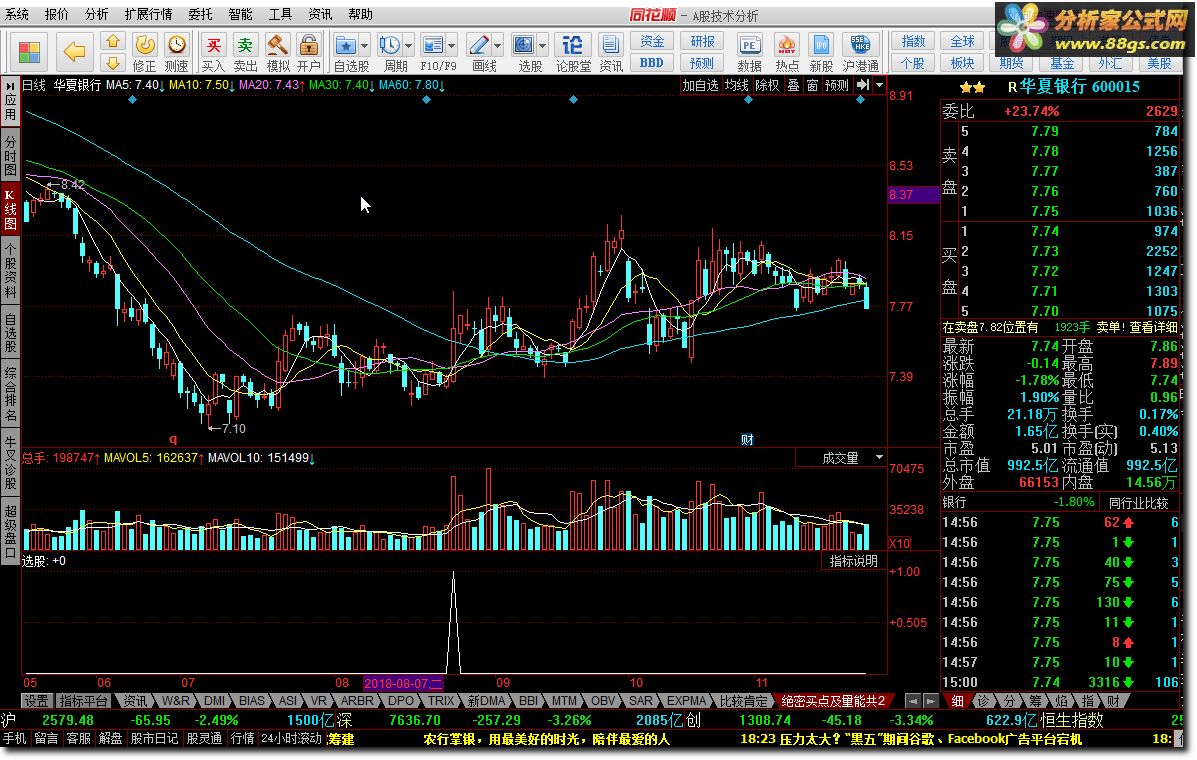Click the 设置 settings button at bottom left

pyautogui.click(x=36, y=700)
